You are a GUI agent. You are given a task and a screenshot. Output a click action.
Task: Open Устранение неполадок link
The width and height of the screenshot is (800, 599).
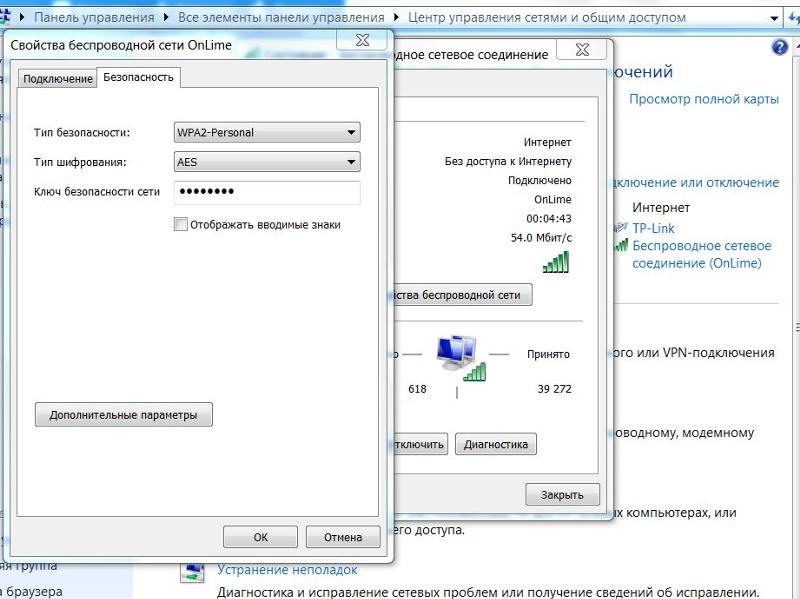coord(287,569)
